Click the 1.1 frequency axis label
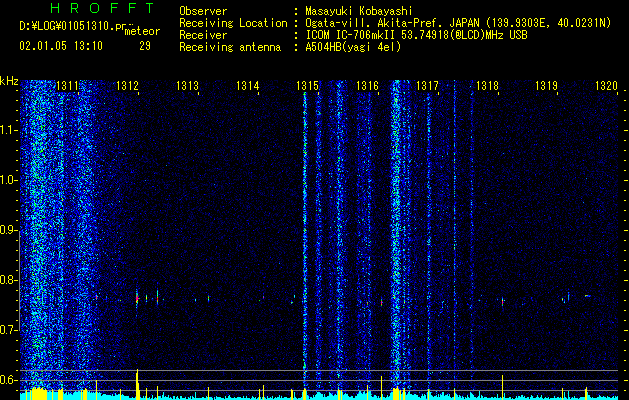The width and height of the screenshot is (629, 400). [9, 130]
